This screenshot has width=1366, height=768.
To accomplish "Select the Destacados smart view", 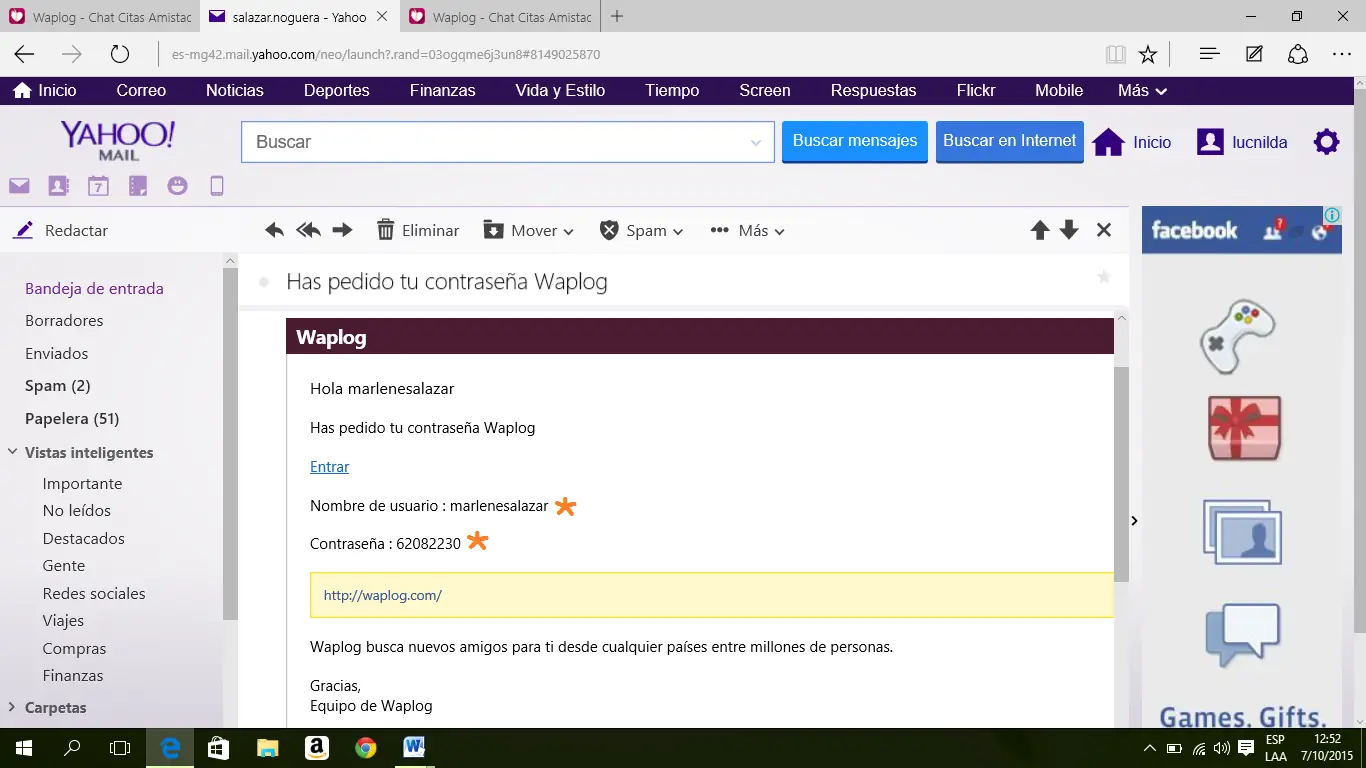I will tap(84, 538).
